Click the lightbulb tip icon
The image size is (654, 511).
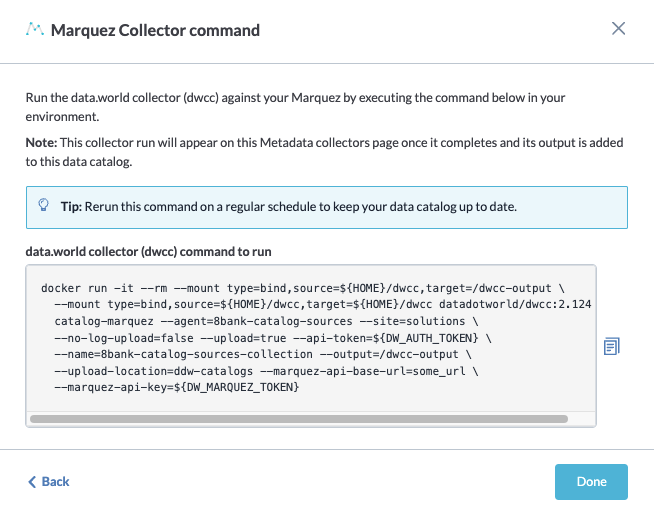[43, 205]
